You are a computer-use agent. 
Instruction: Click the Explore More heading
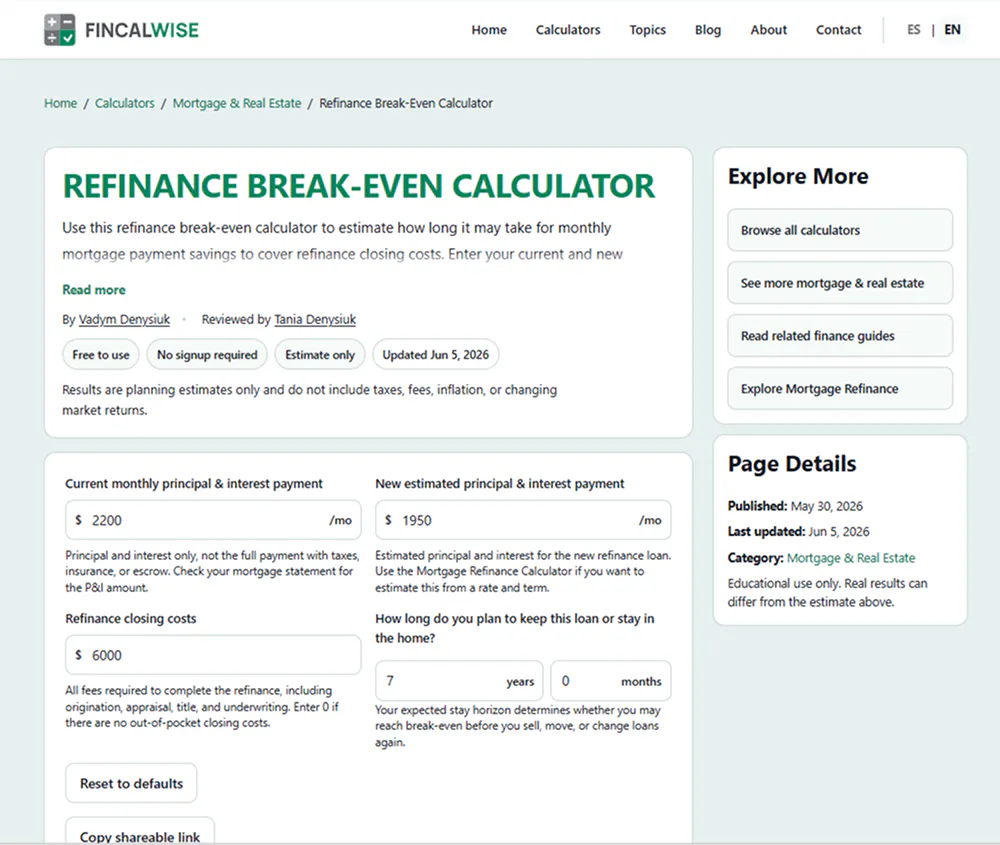798,176
